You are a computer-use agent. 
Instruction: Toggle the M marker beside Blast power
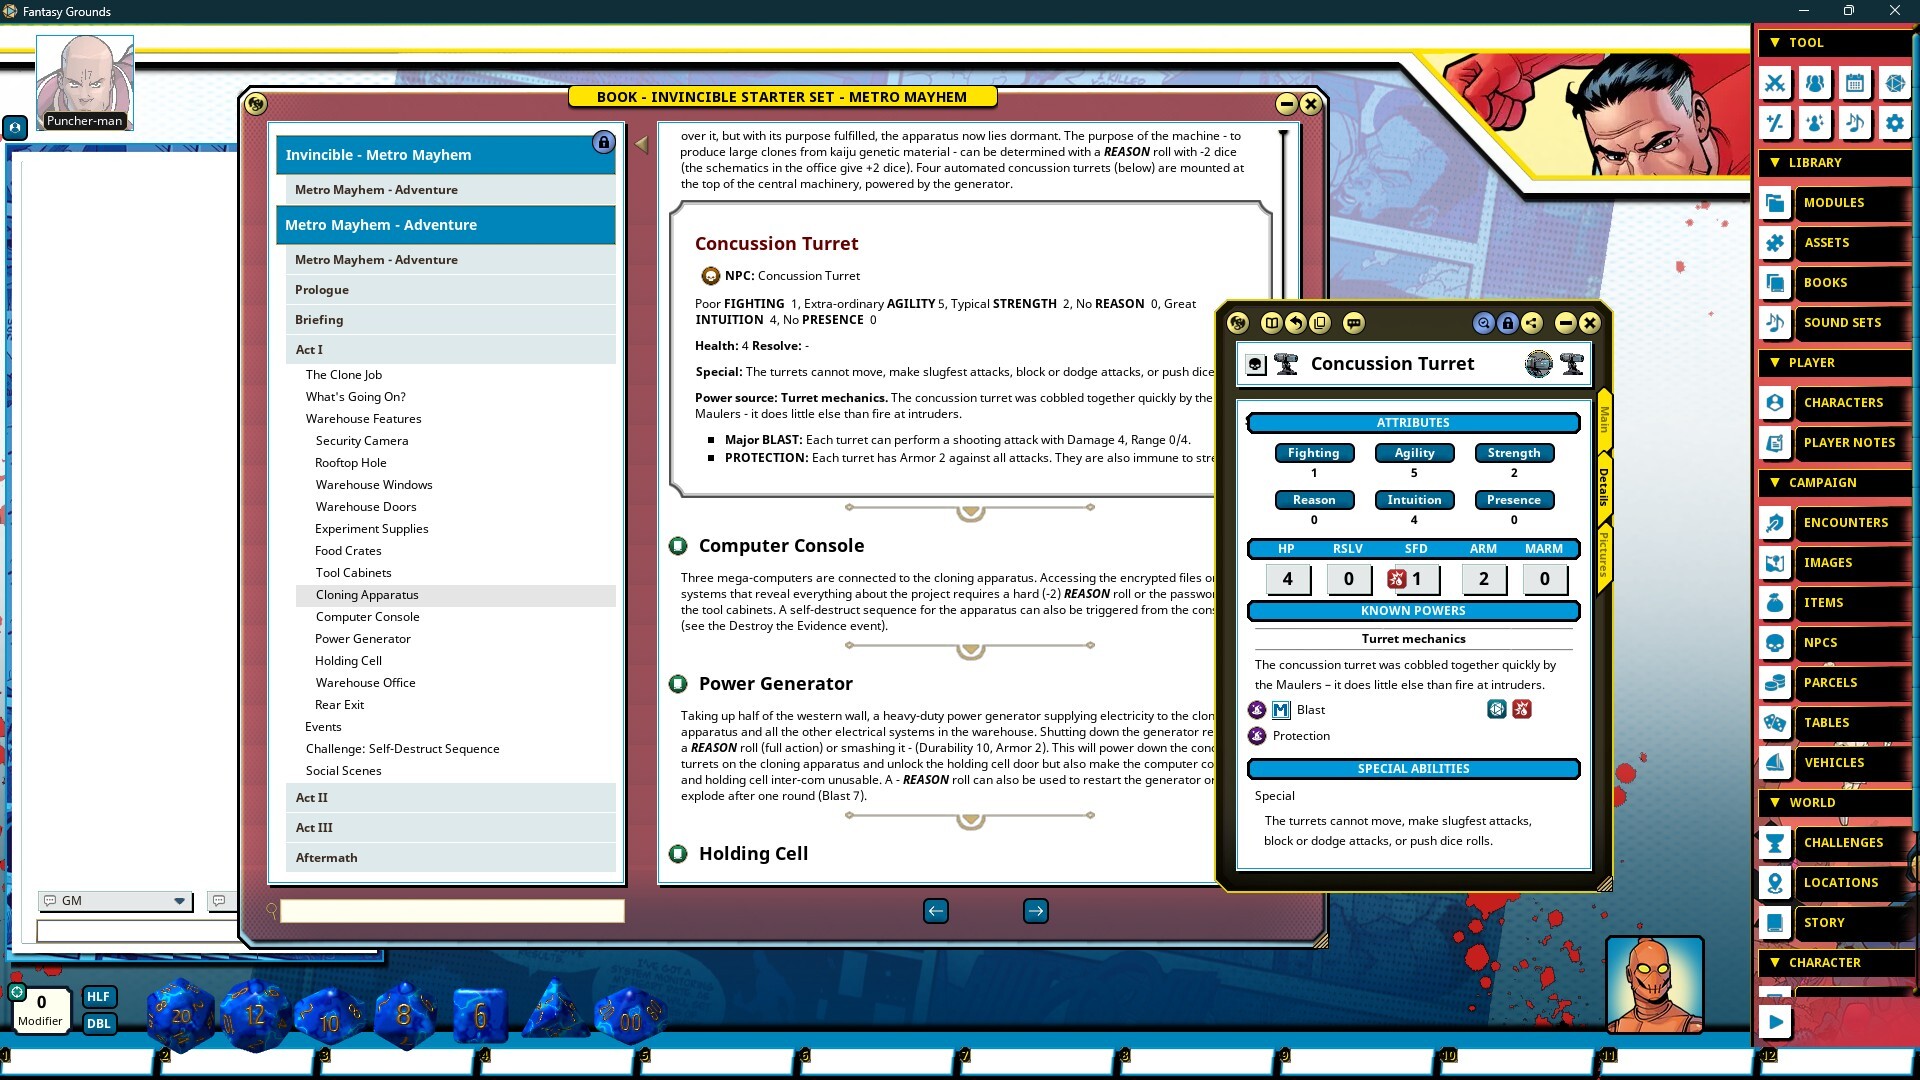click(1281, 710)
